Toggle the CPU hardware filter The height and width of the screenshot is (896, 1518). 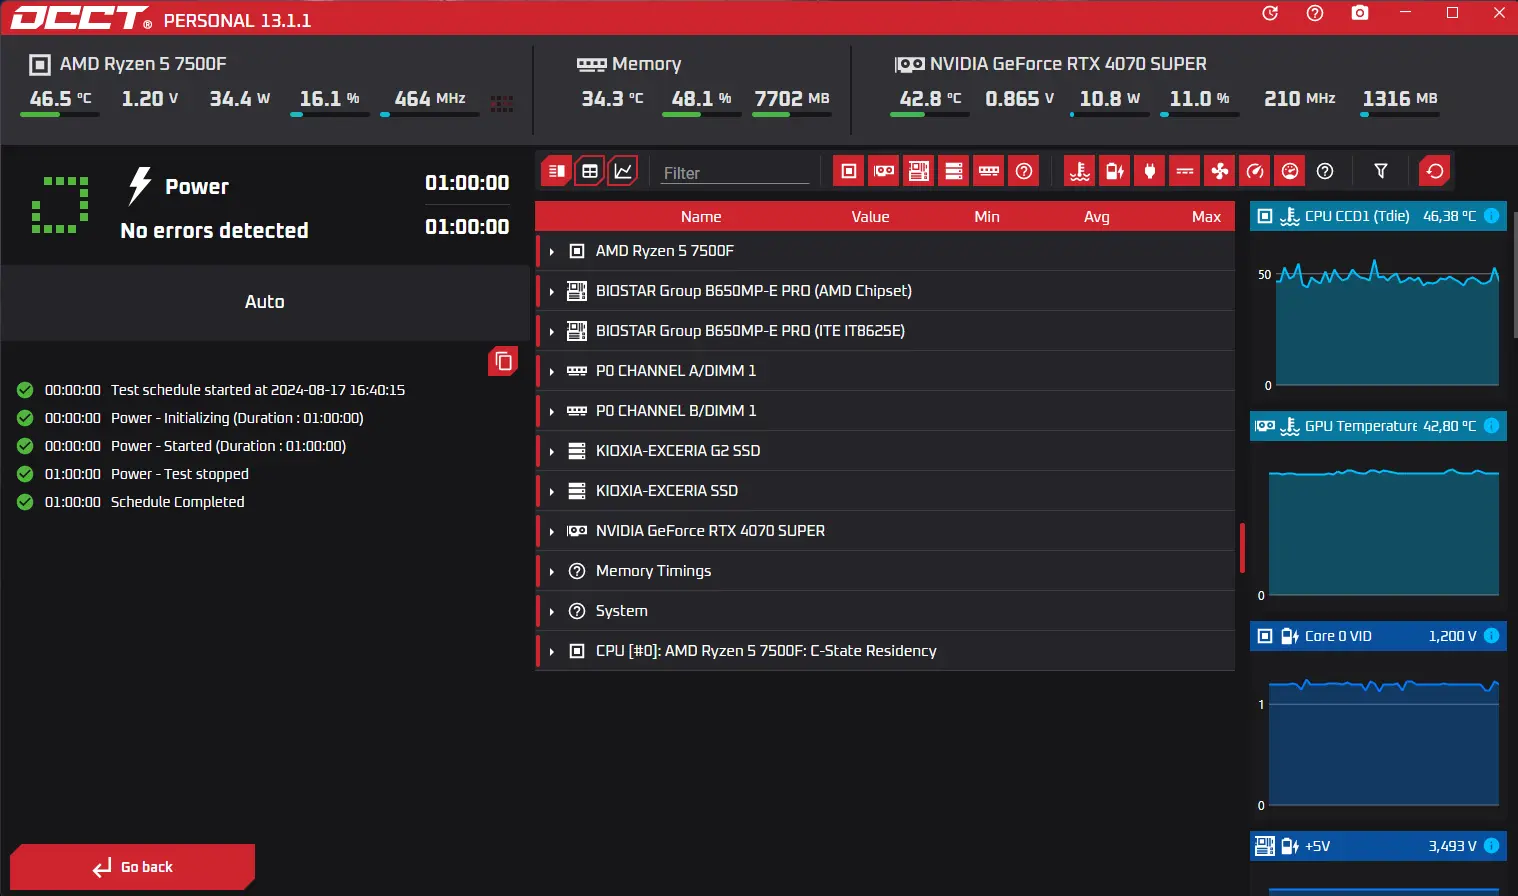coord(849,171)
